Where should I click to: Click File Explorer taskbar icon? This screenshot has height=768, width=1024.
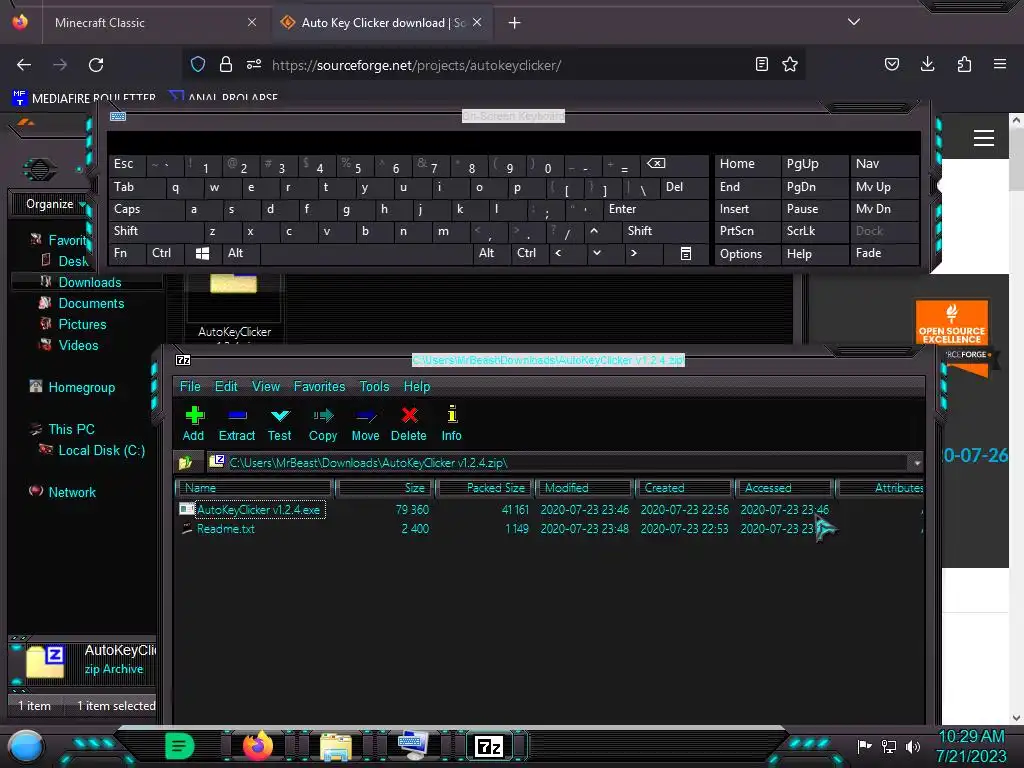[x=336, y=746]
